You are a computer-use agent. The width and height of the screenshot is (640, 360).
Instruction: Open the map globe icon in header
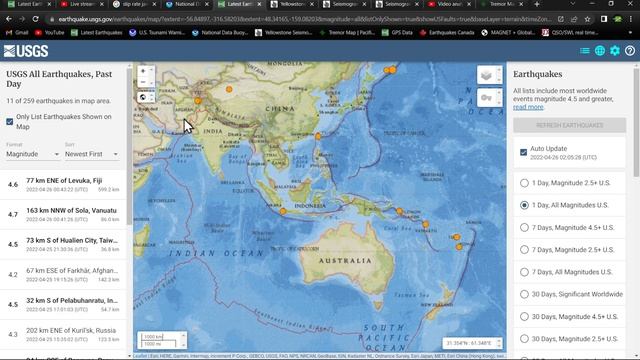coord(600,51)
